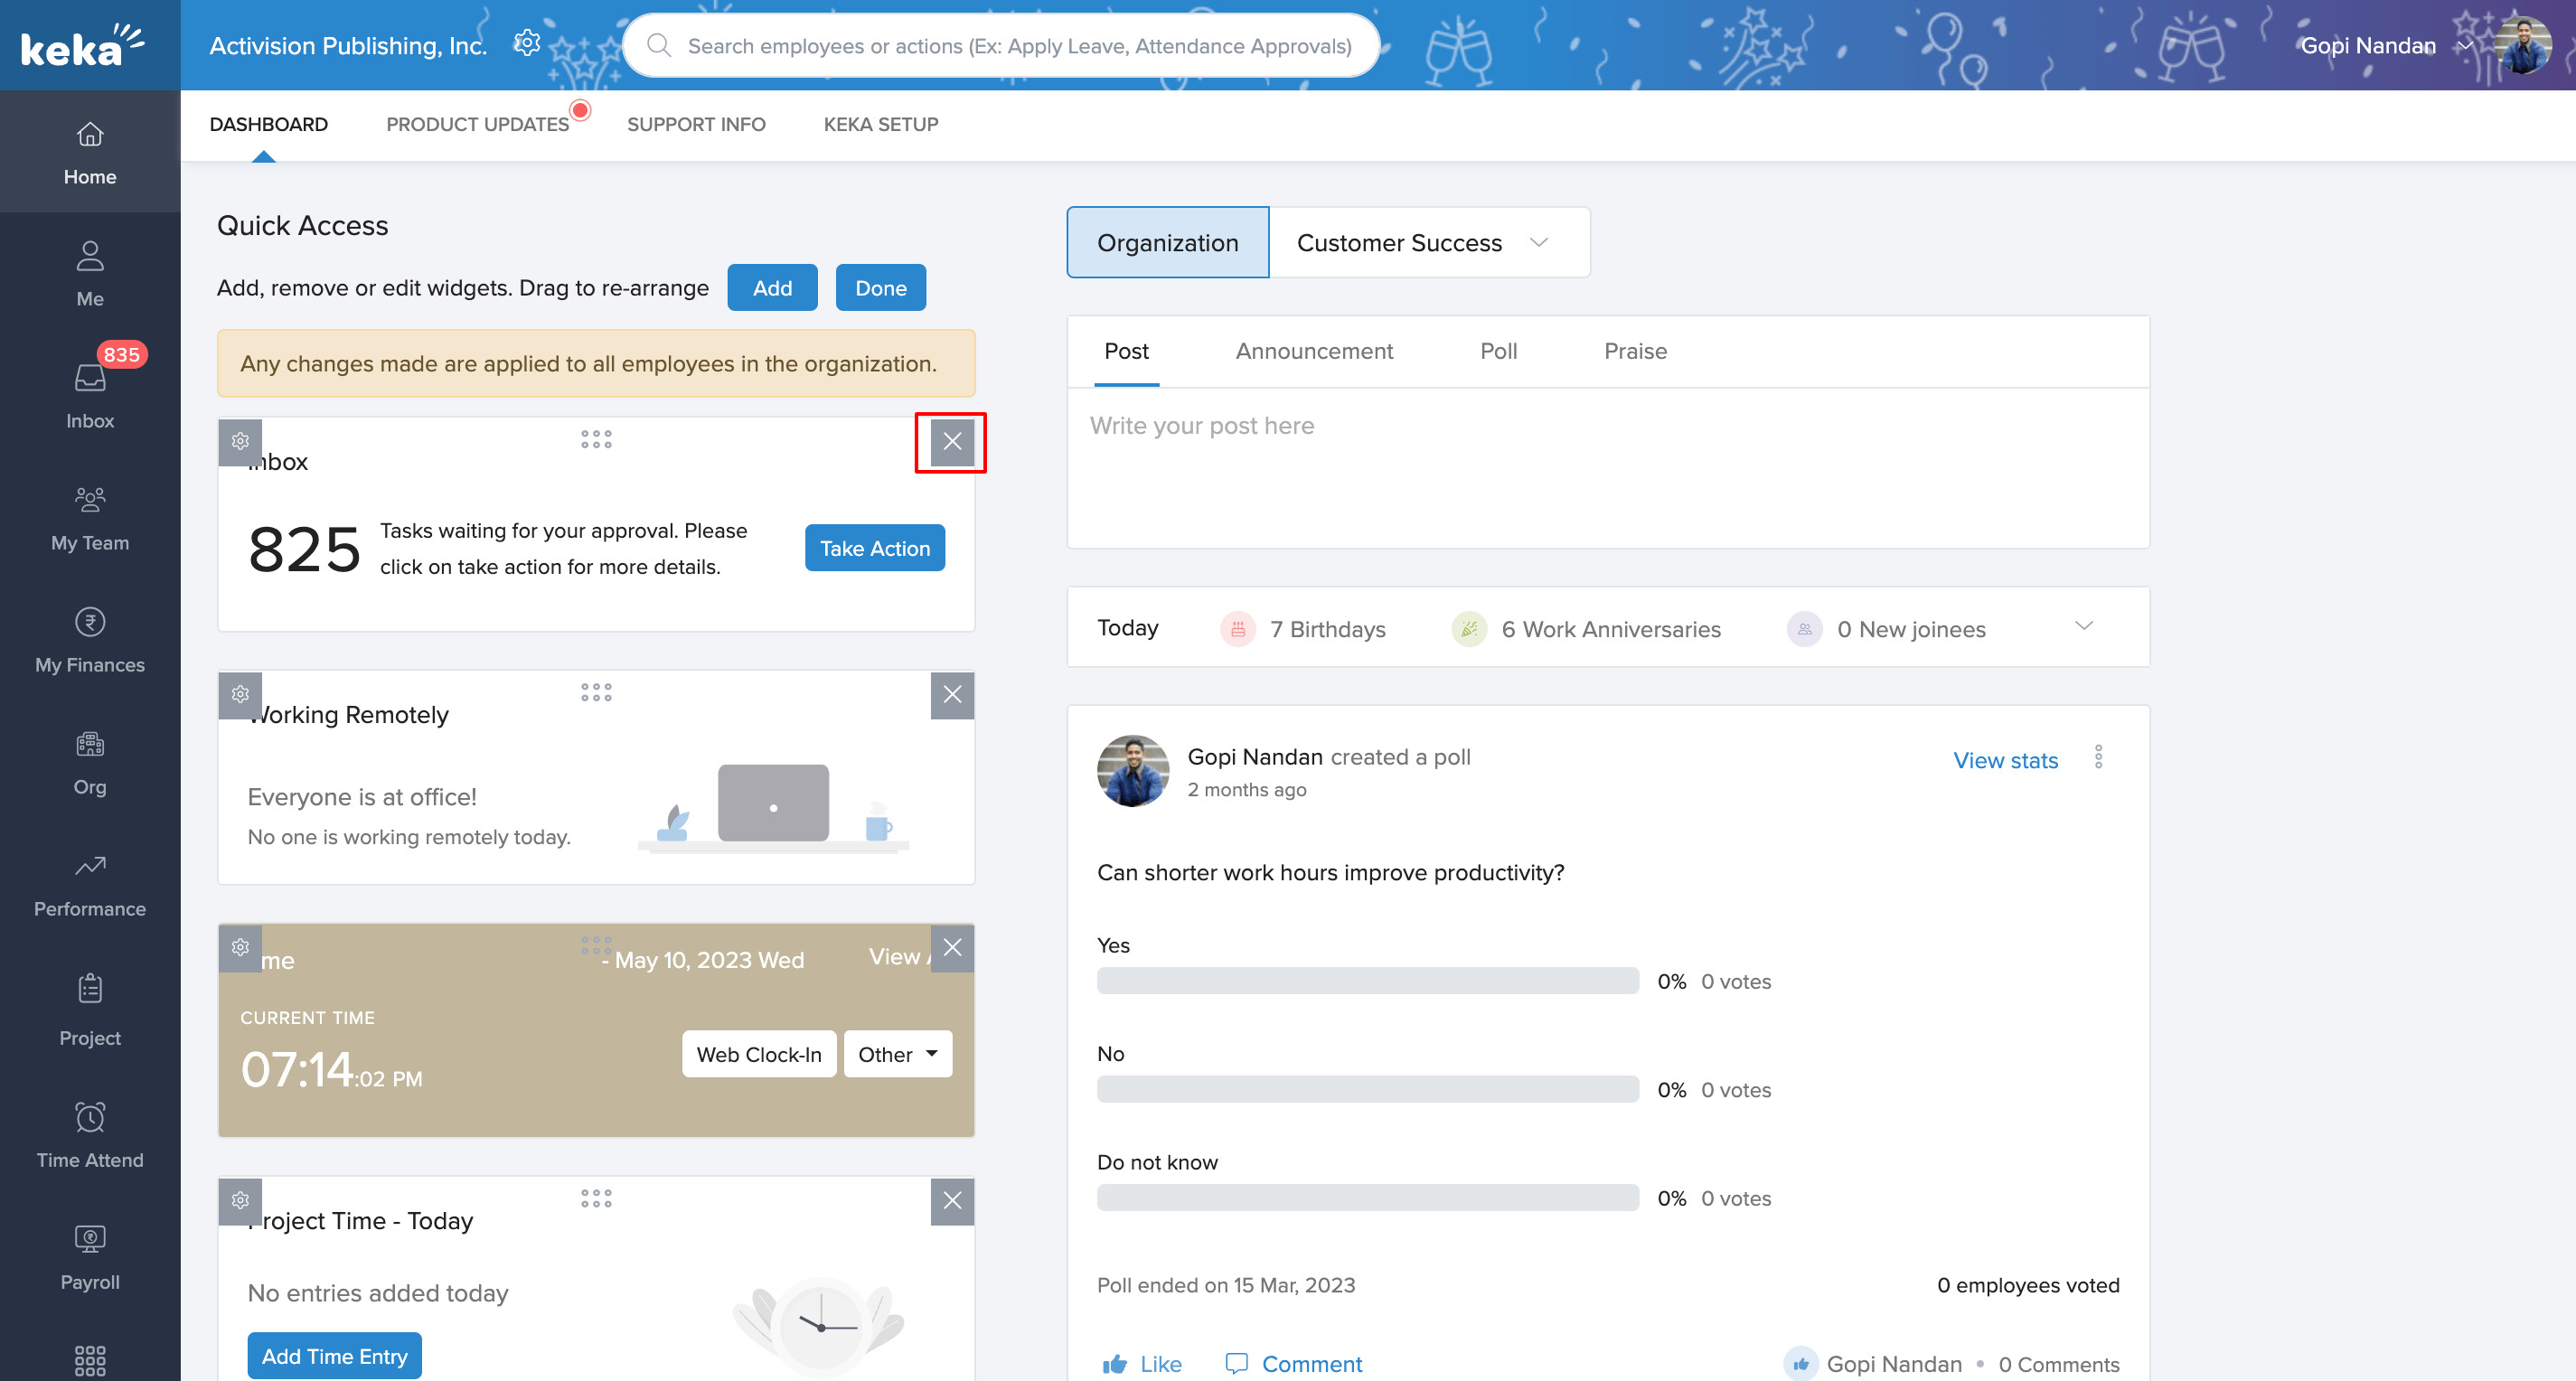Image resolution: width=2576 pixels, height=1381 pixels.
Task: Open the Other clock-in options dropdown
Action: (898, 1054)
